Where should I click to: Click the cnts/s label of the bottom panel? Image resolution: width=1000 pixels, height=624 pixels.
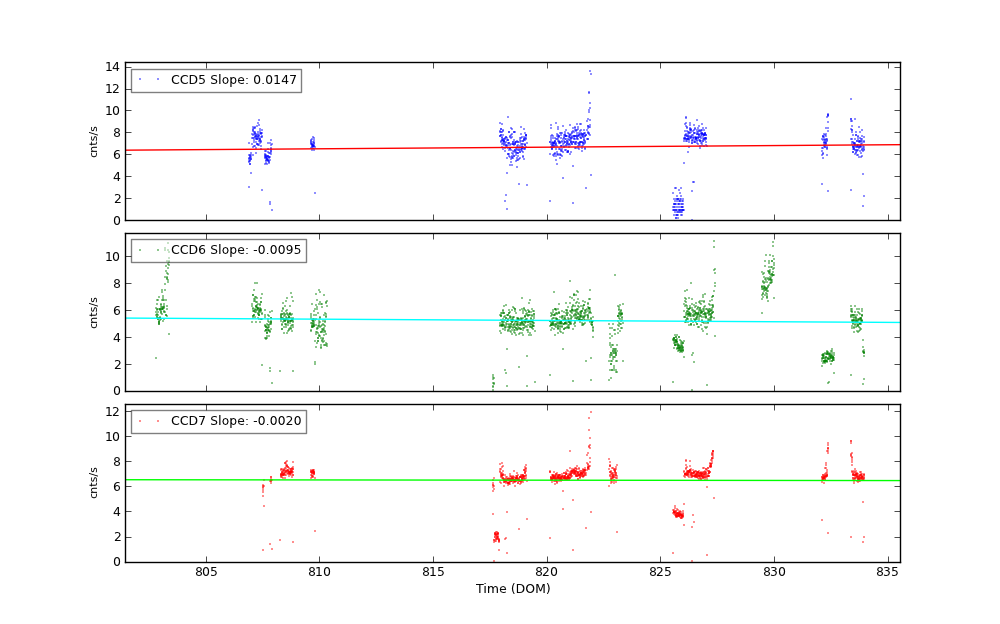pos(95,483)
